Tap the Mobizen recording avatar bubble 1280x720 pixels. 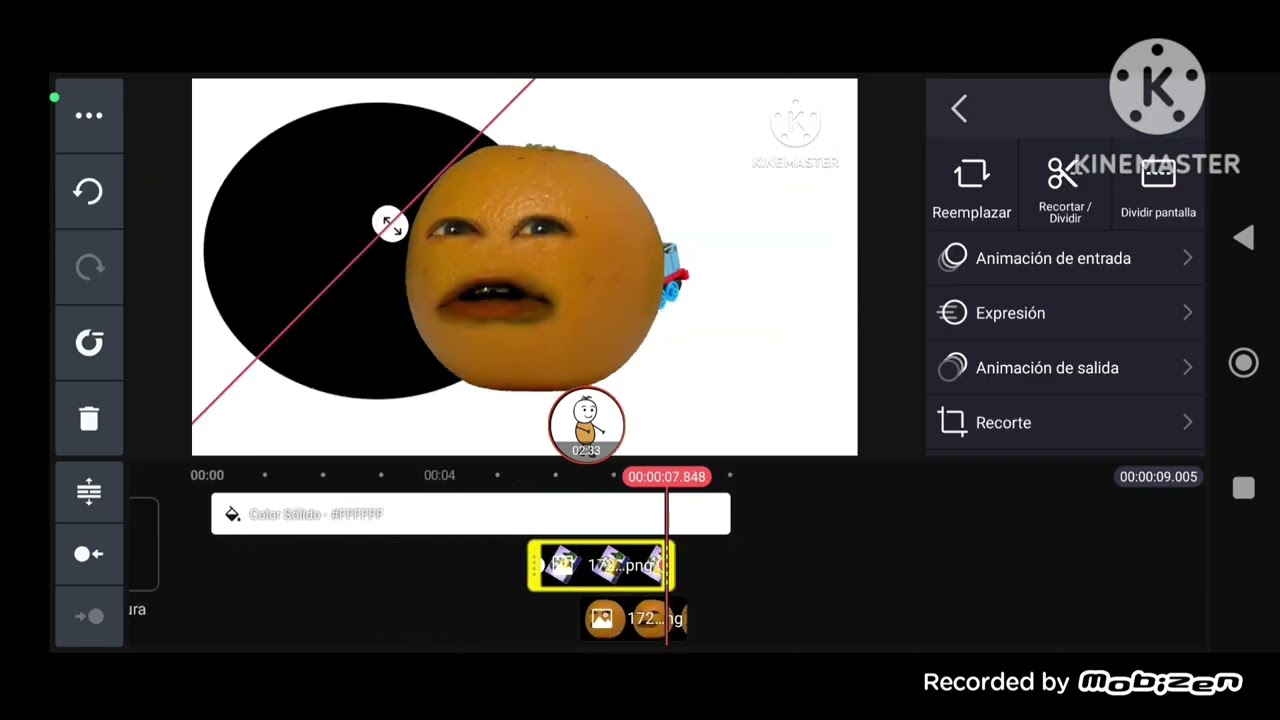(x=586, y=425)
